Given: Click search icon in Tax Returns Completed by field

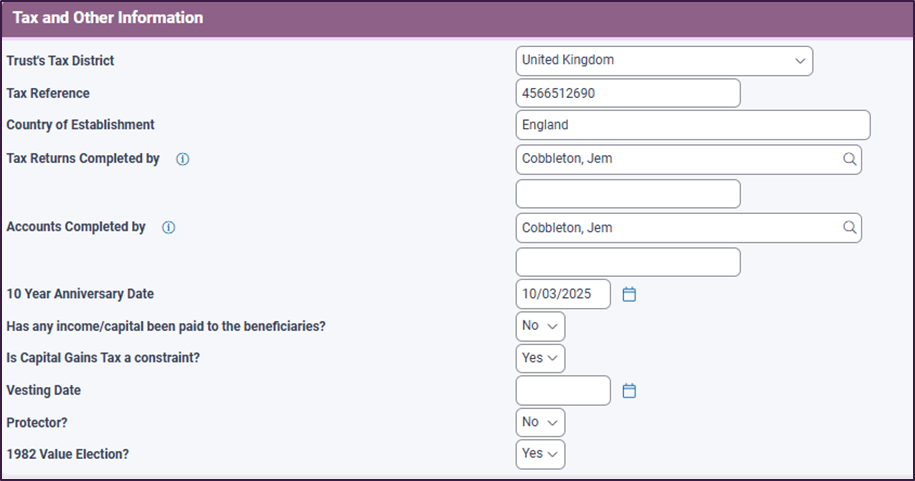Looking at the screenshot, I should [849, 159].
